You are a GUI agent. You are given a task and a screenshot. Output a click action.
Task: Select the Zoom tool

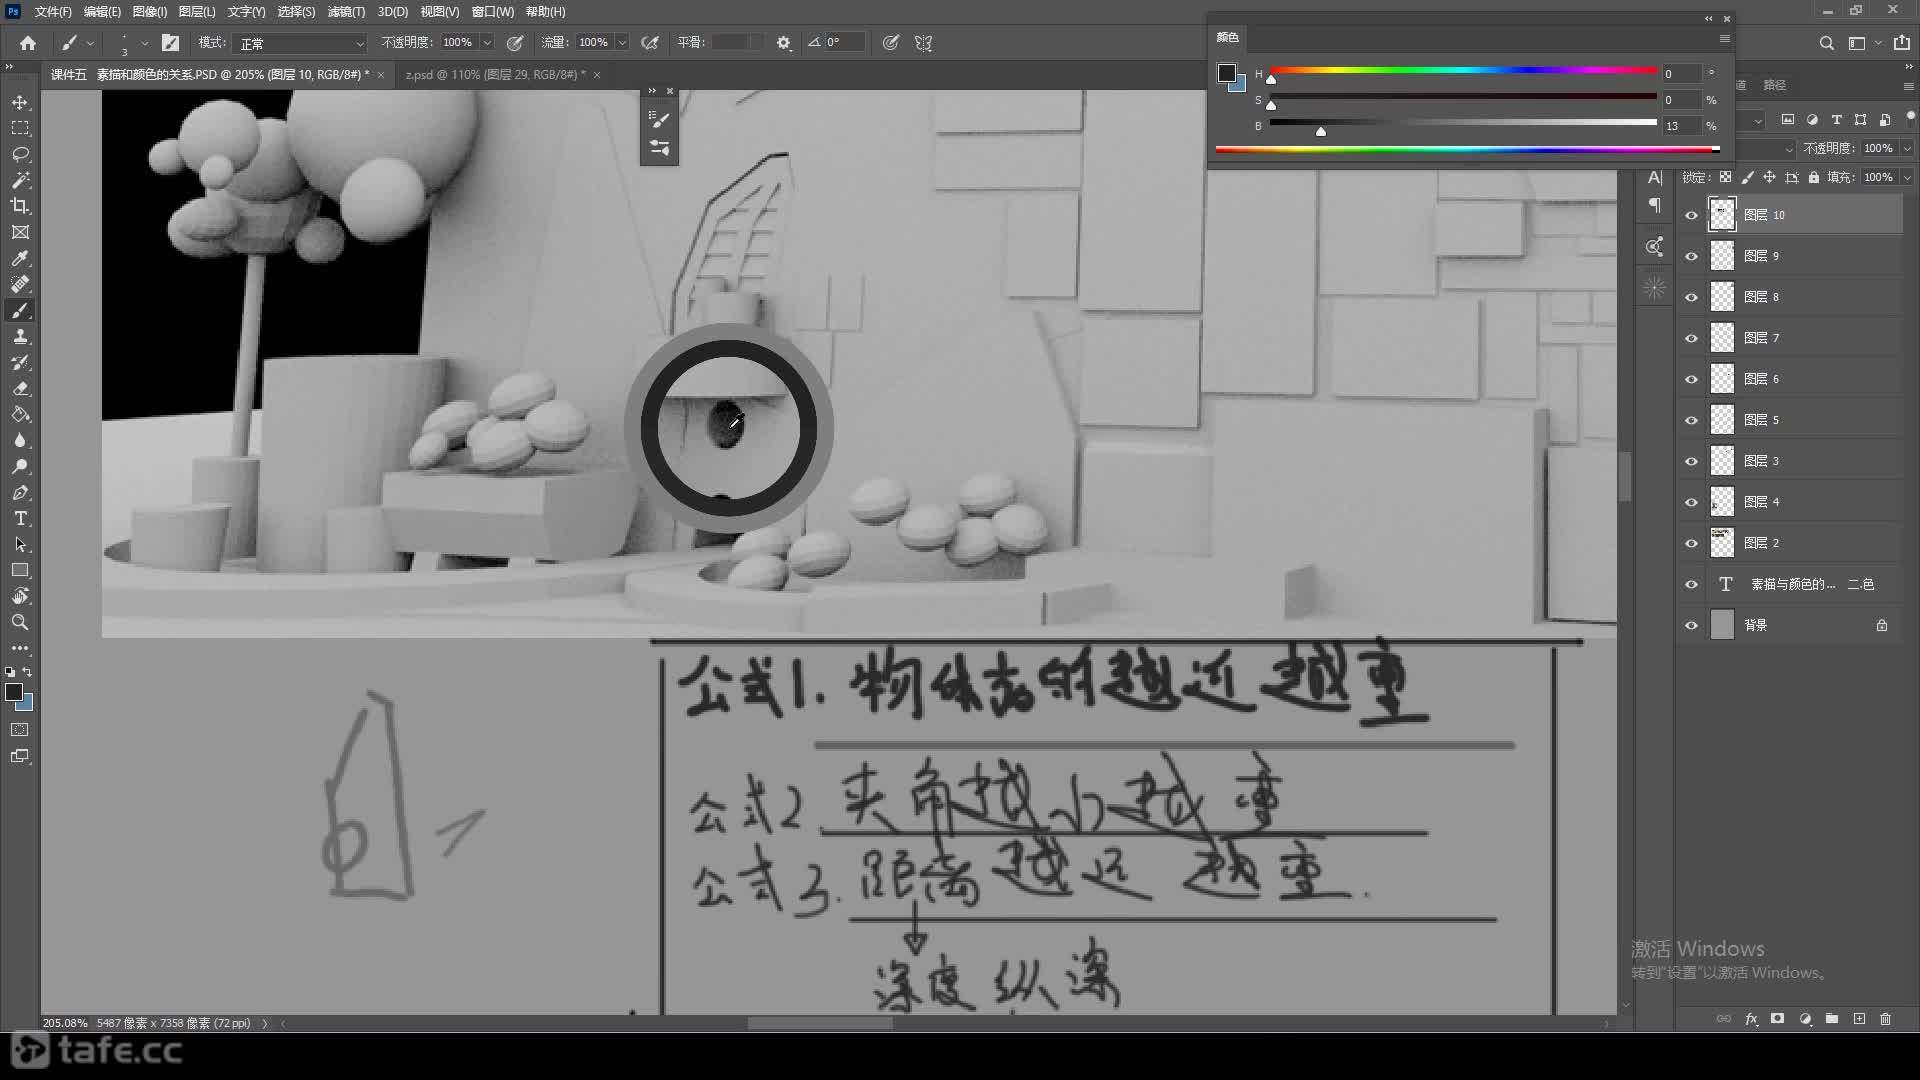coord(20,622)
